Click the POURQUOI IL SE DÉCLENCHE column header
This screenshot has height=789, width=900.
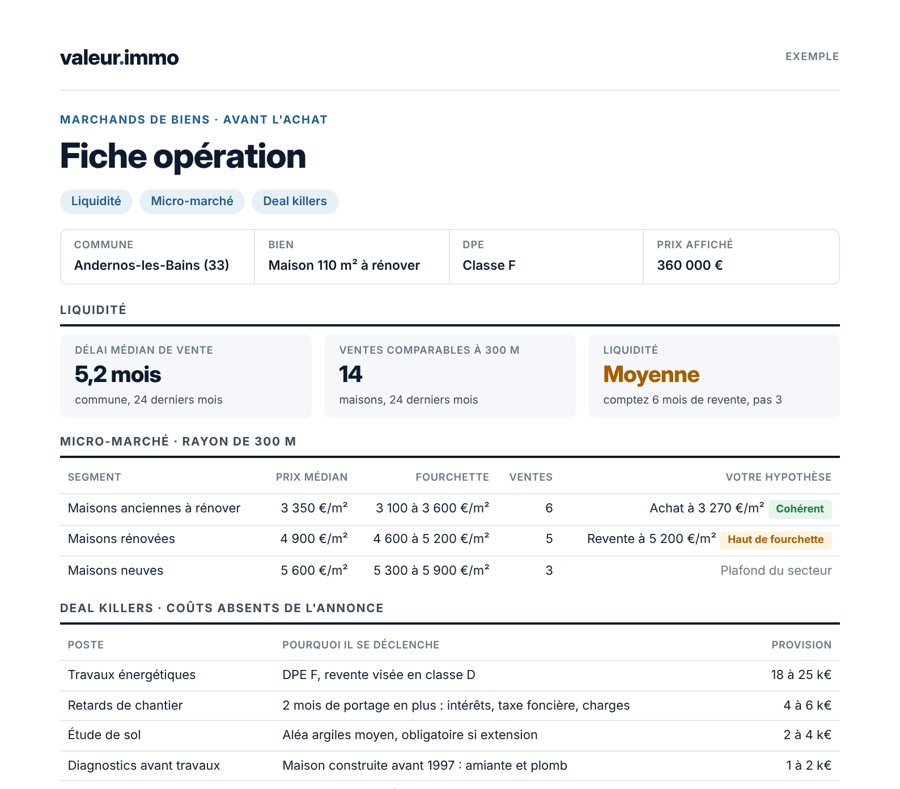[x=360, y=645]
